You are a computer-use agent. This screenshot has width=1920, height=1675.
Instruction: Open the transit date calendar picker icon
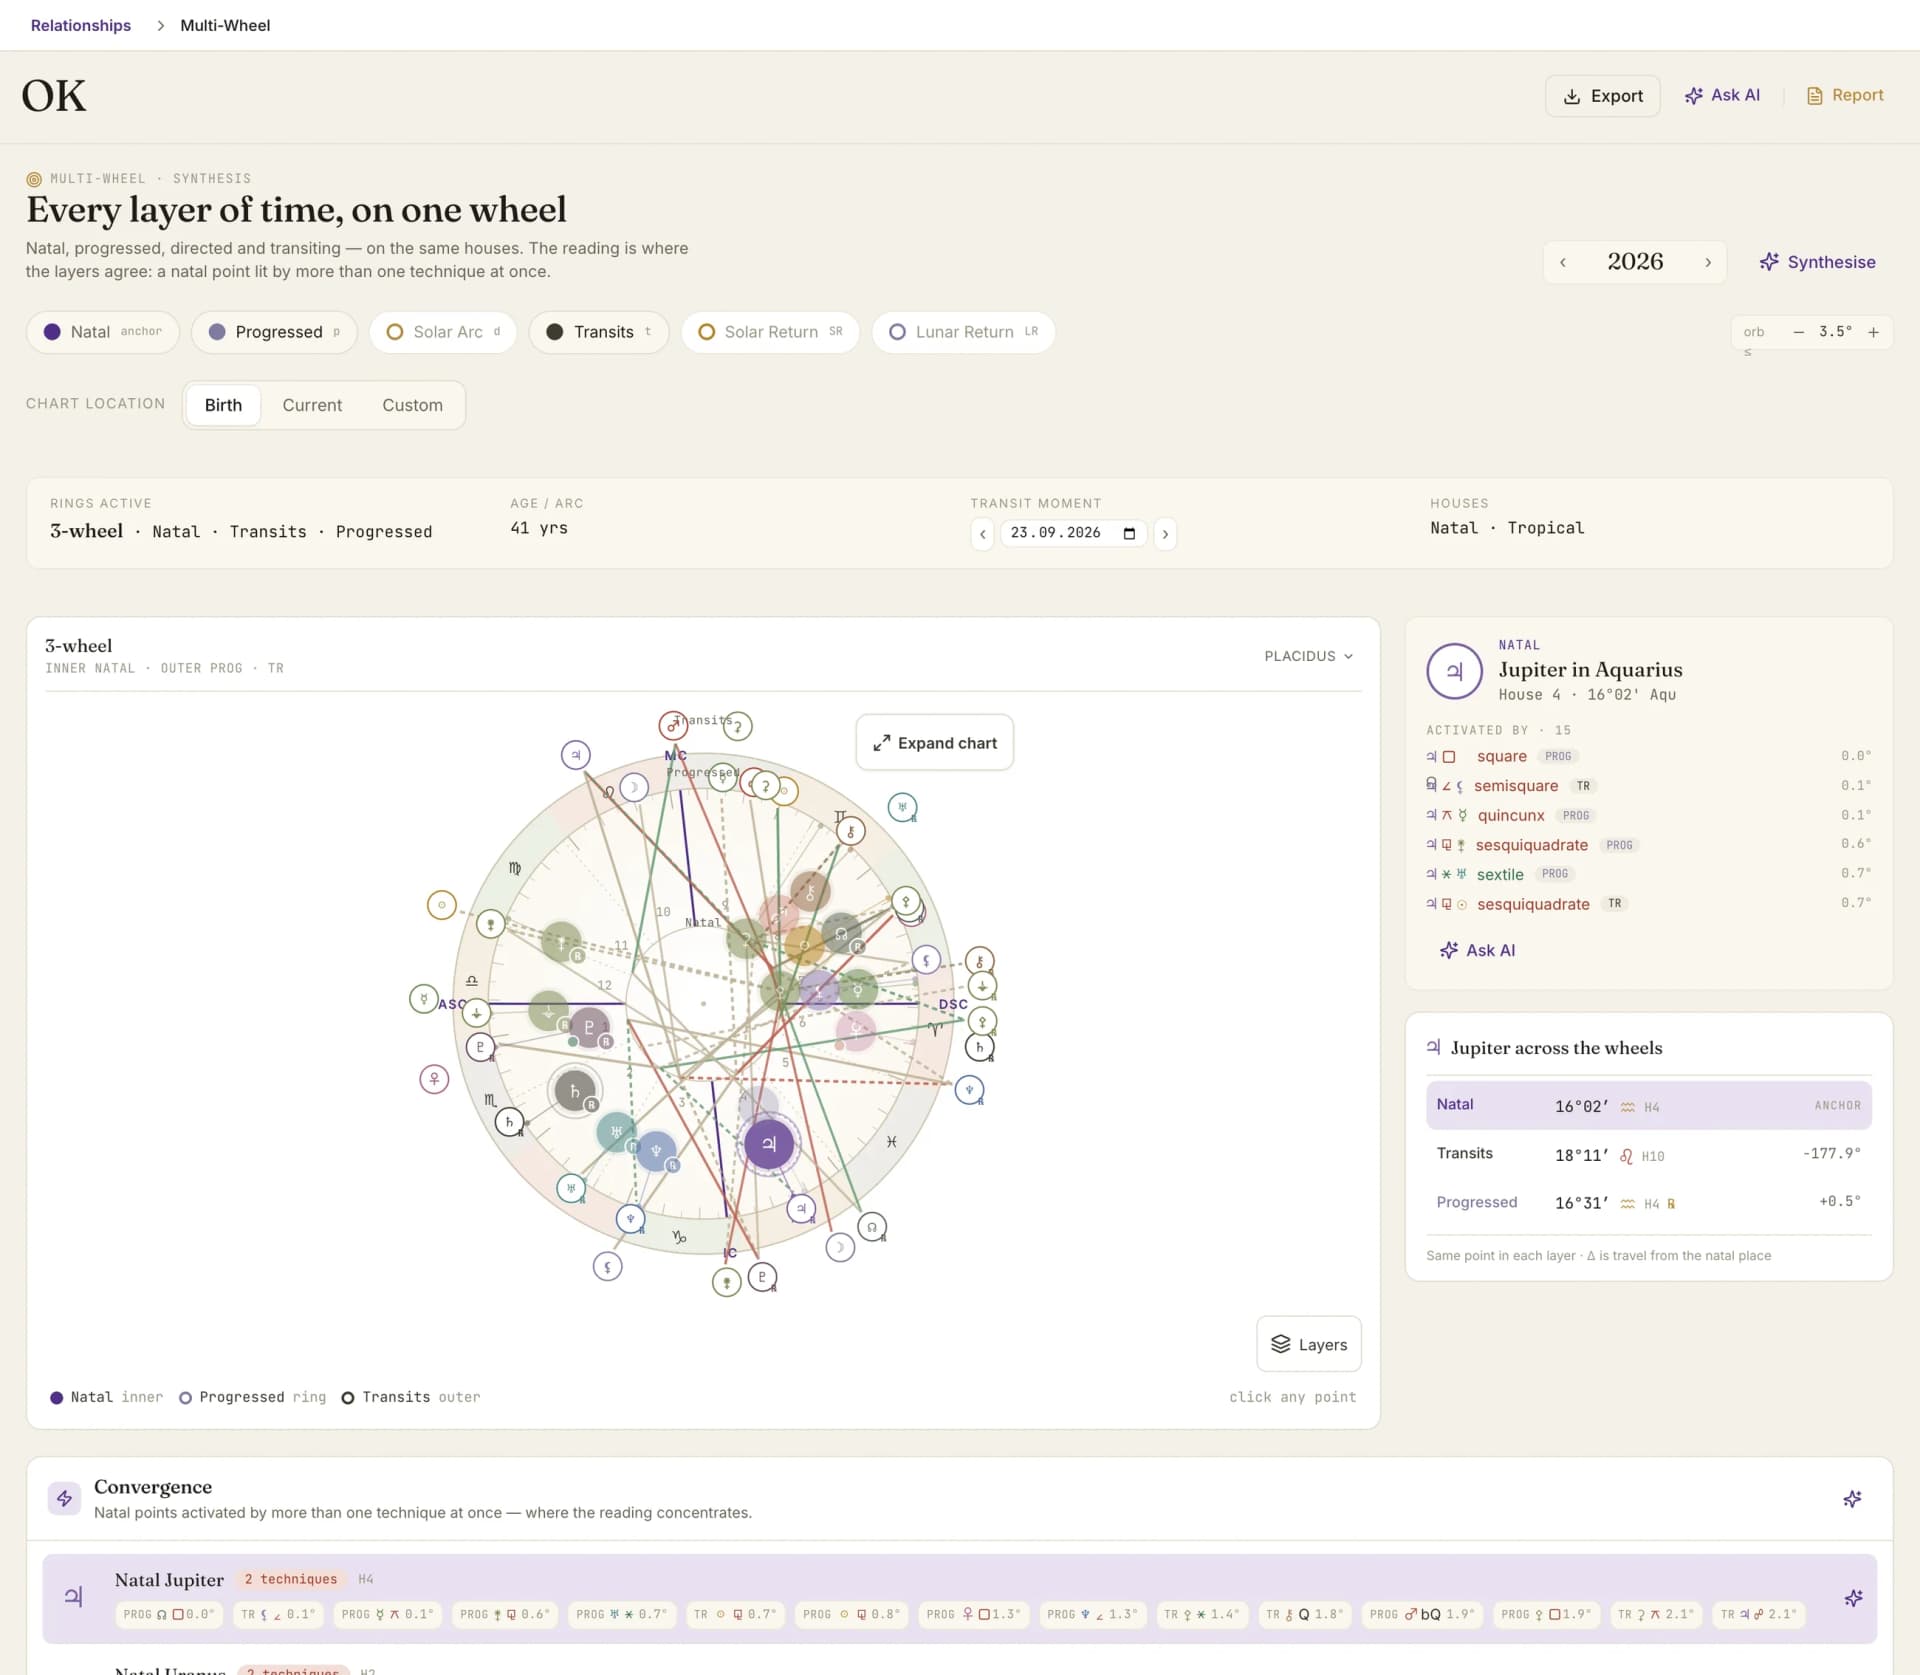[1129, 533]
